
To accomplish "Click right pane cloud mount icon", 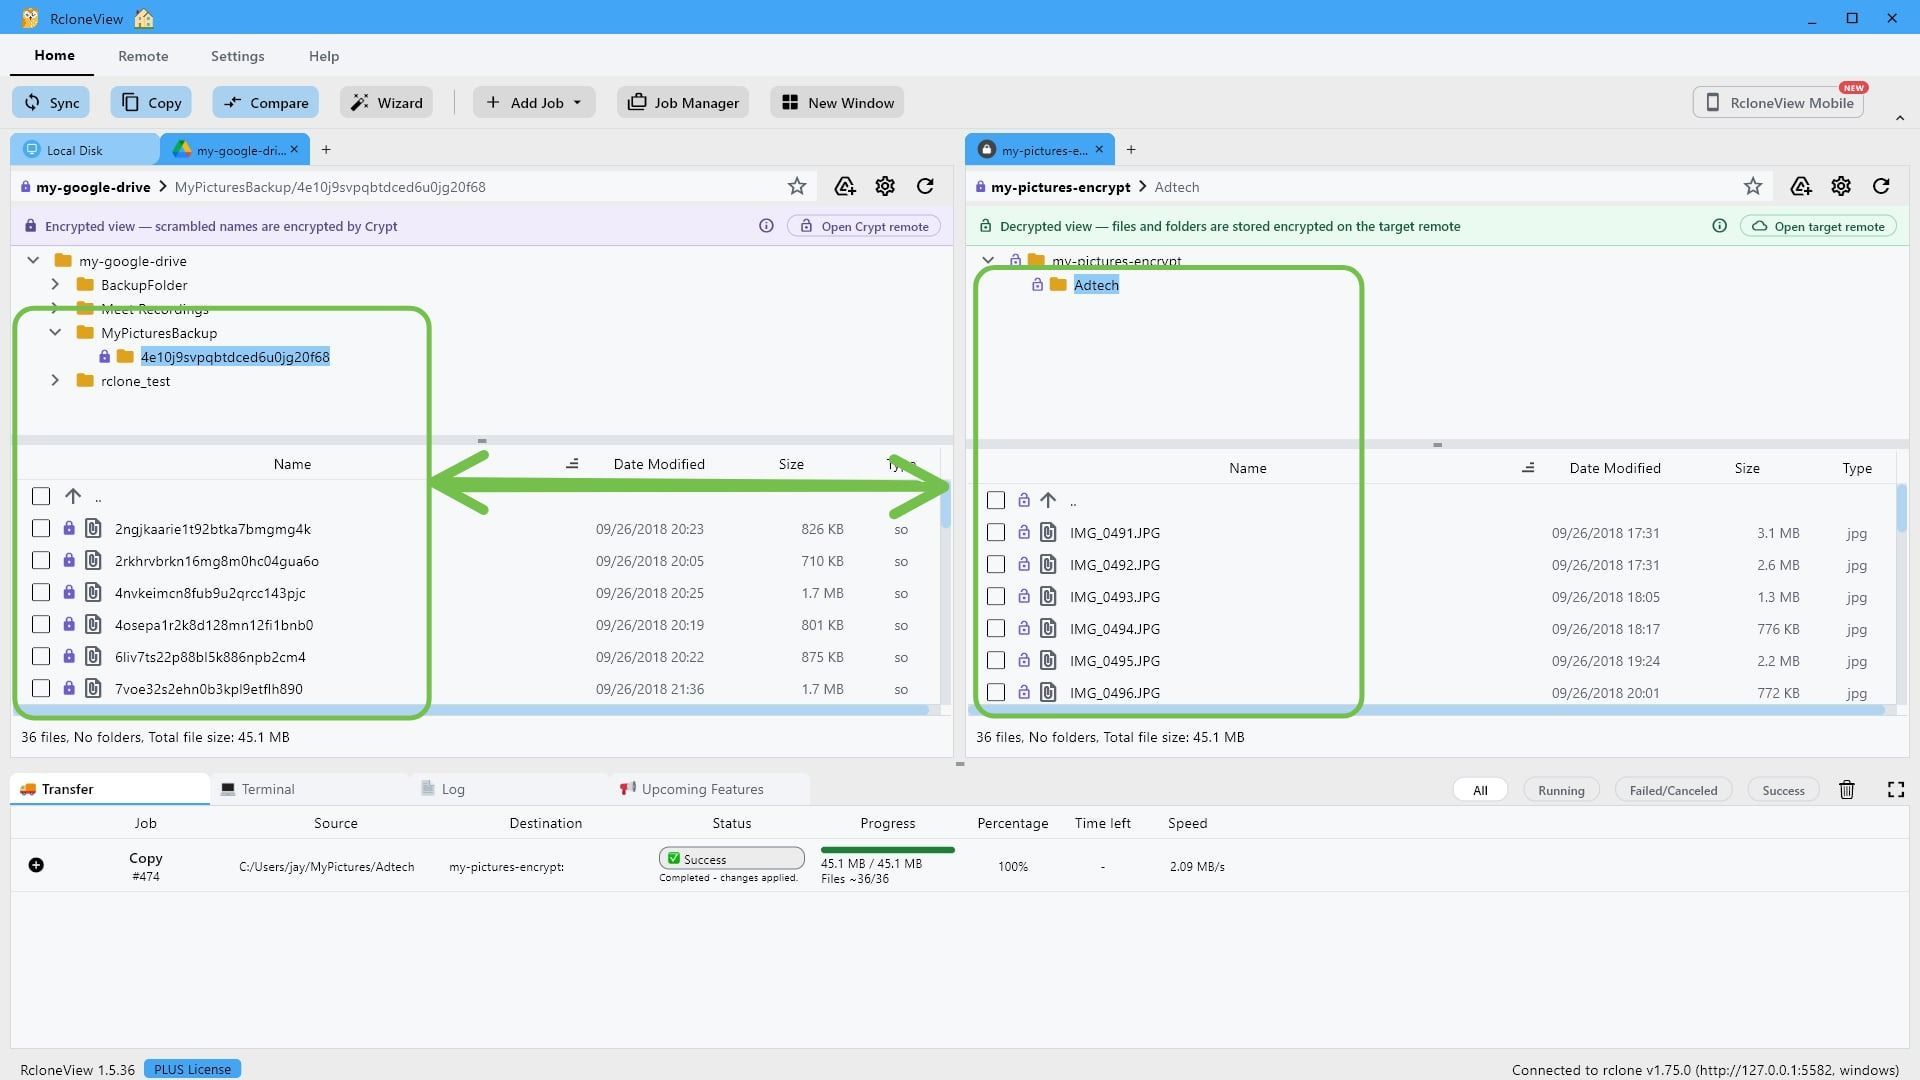I will 1801,186.
